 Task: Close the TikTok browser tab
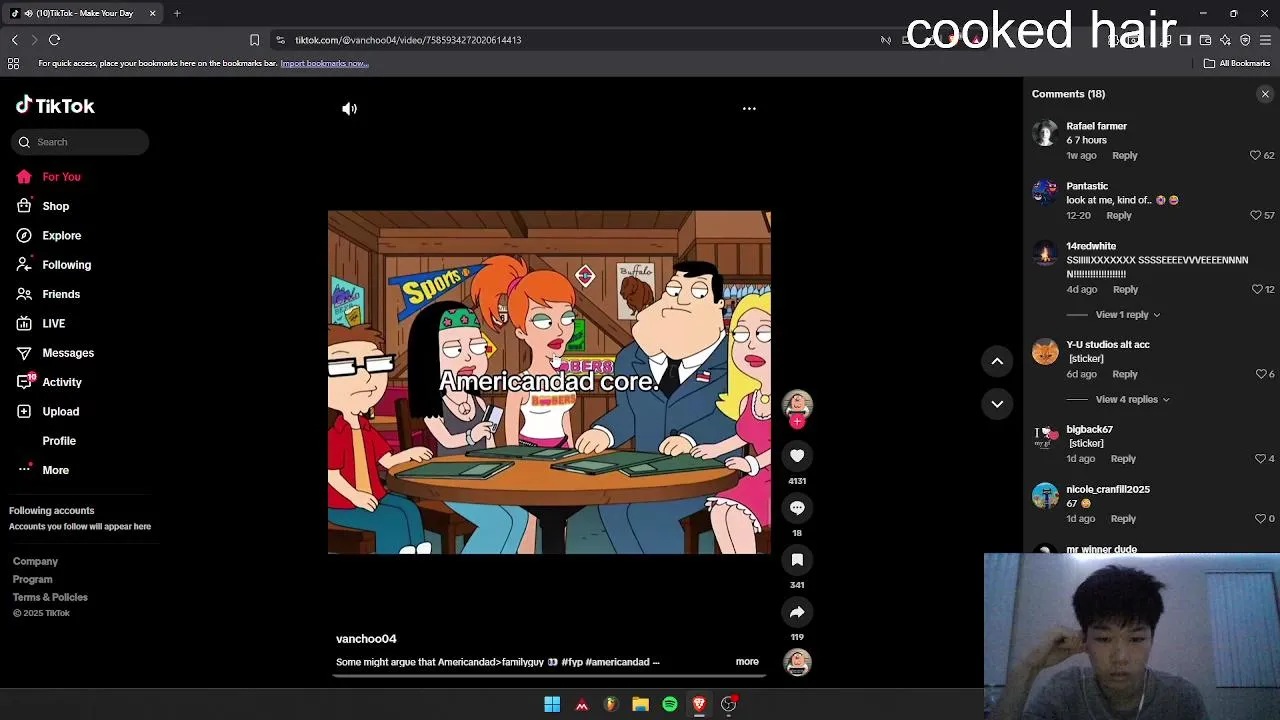point(152,13)
